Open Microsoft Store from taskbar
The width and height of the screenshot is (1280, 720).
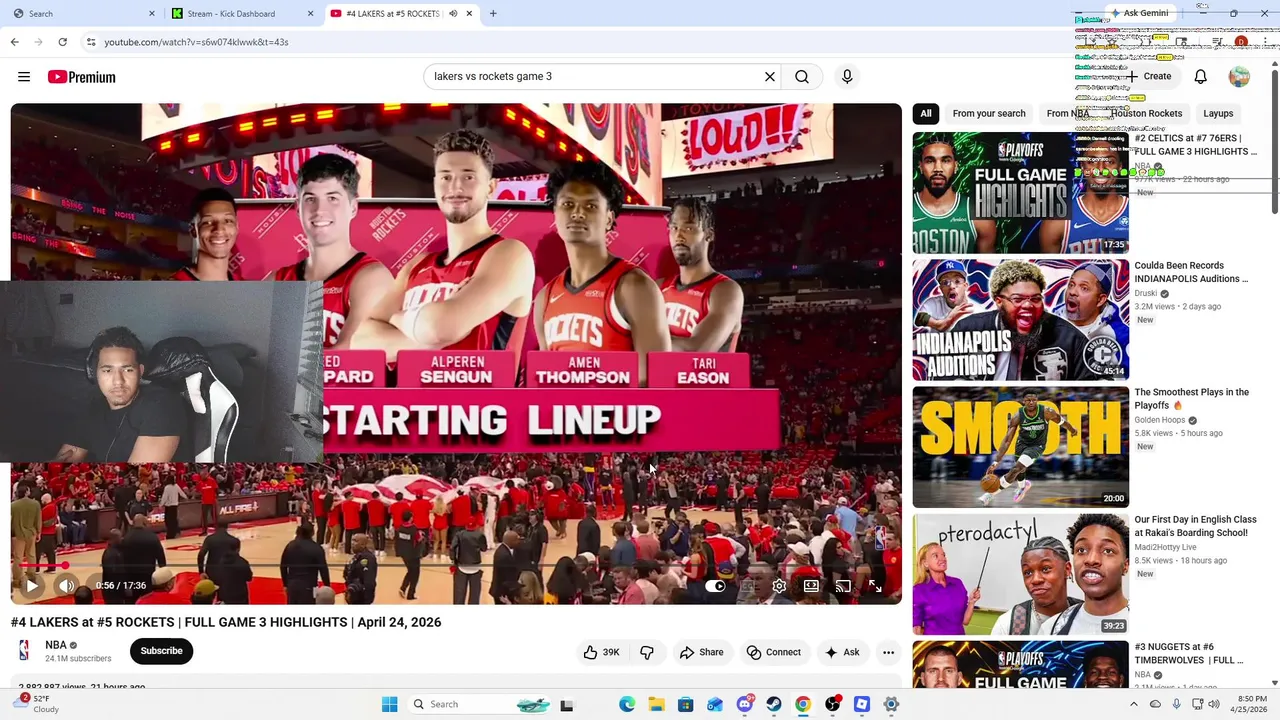(x=685, y=704)
